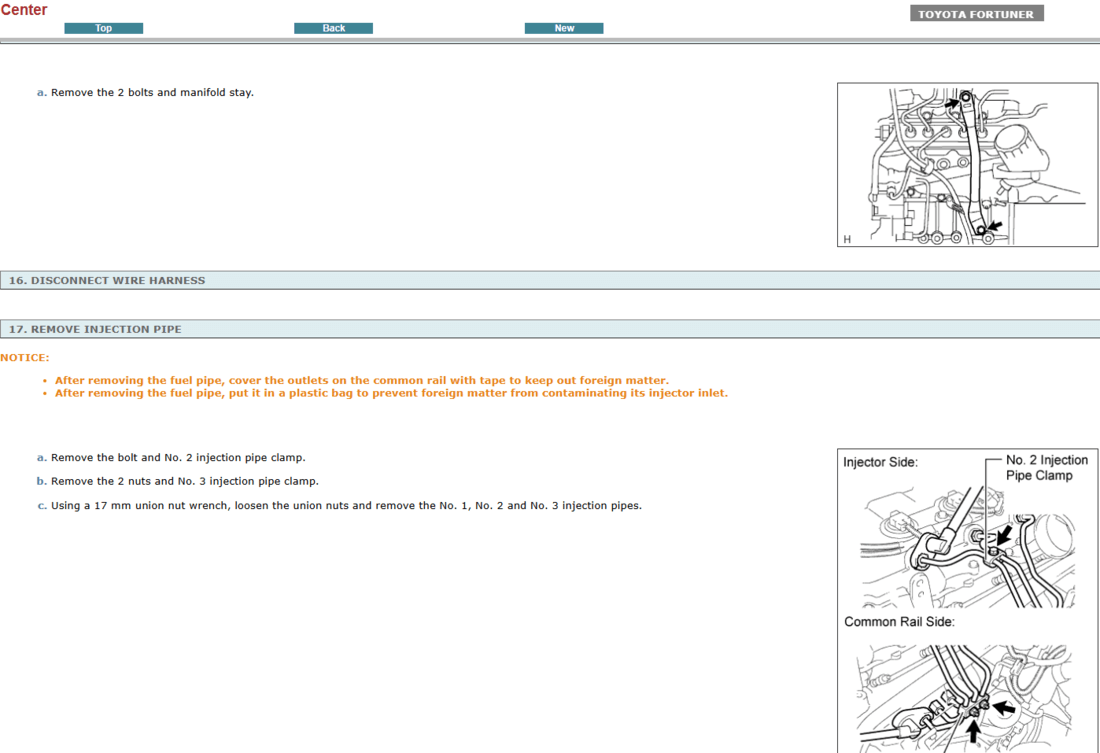
Task: Click the red Center page title
Action: click(x=24, y=10)
